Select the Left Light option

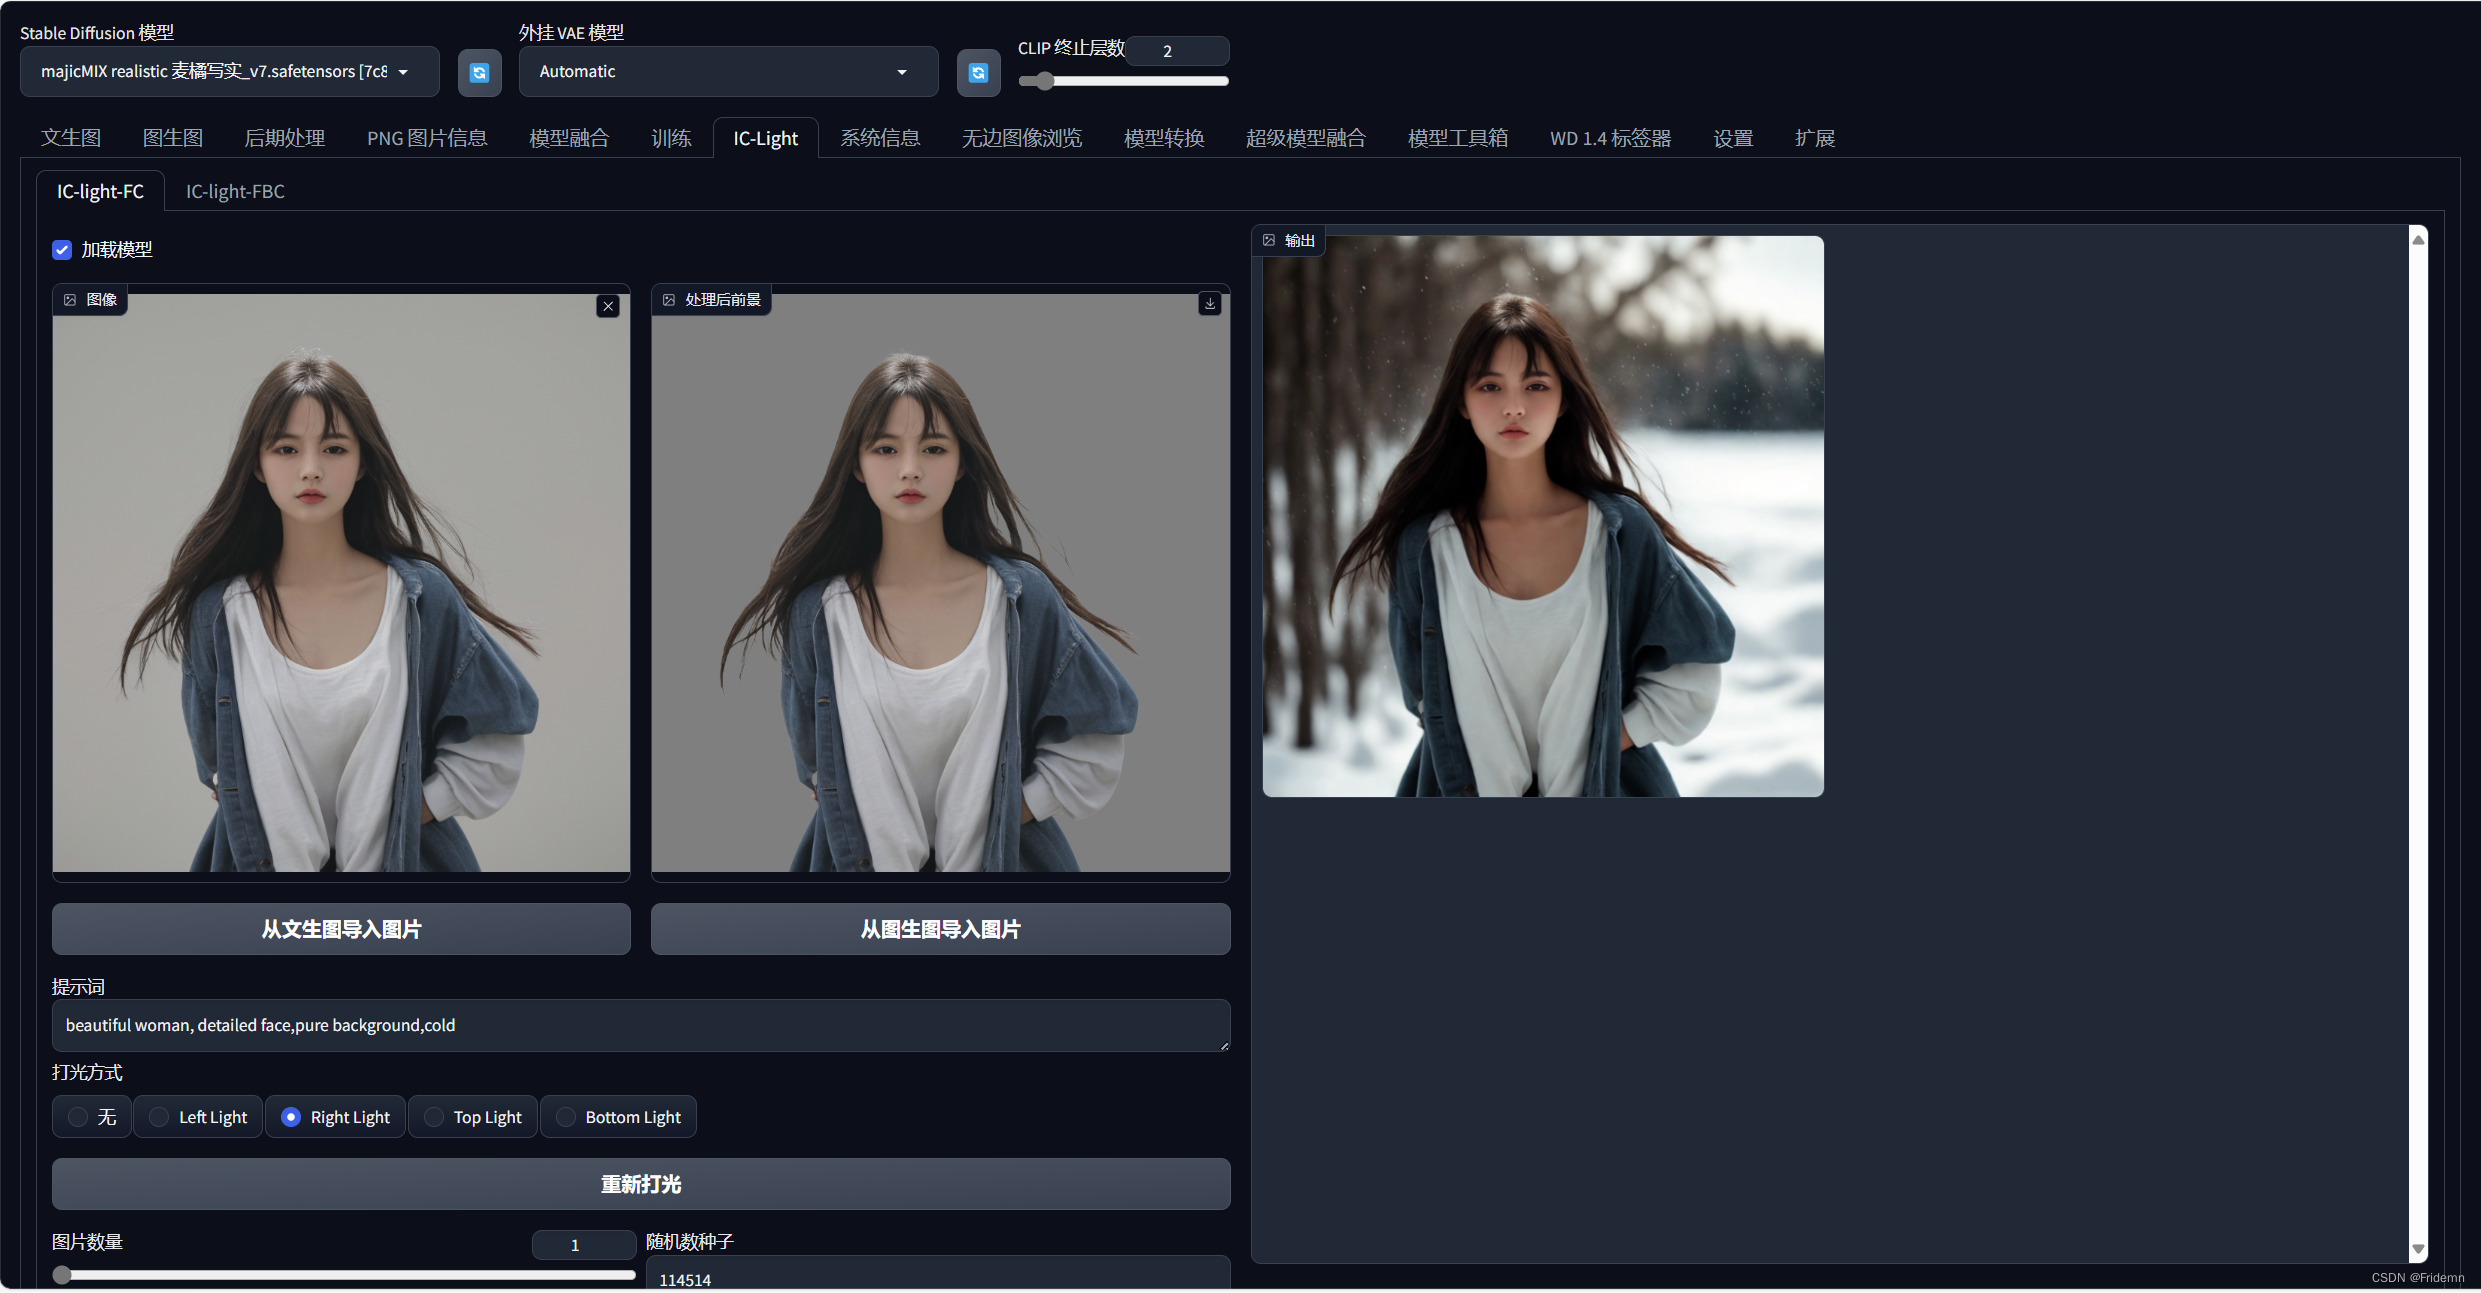pos(159,1117)
